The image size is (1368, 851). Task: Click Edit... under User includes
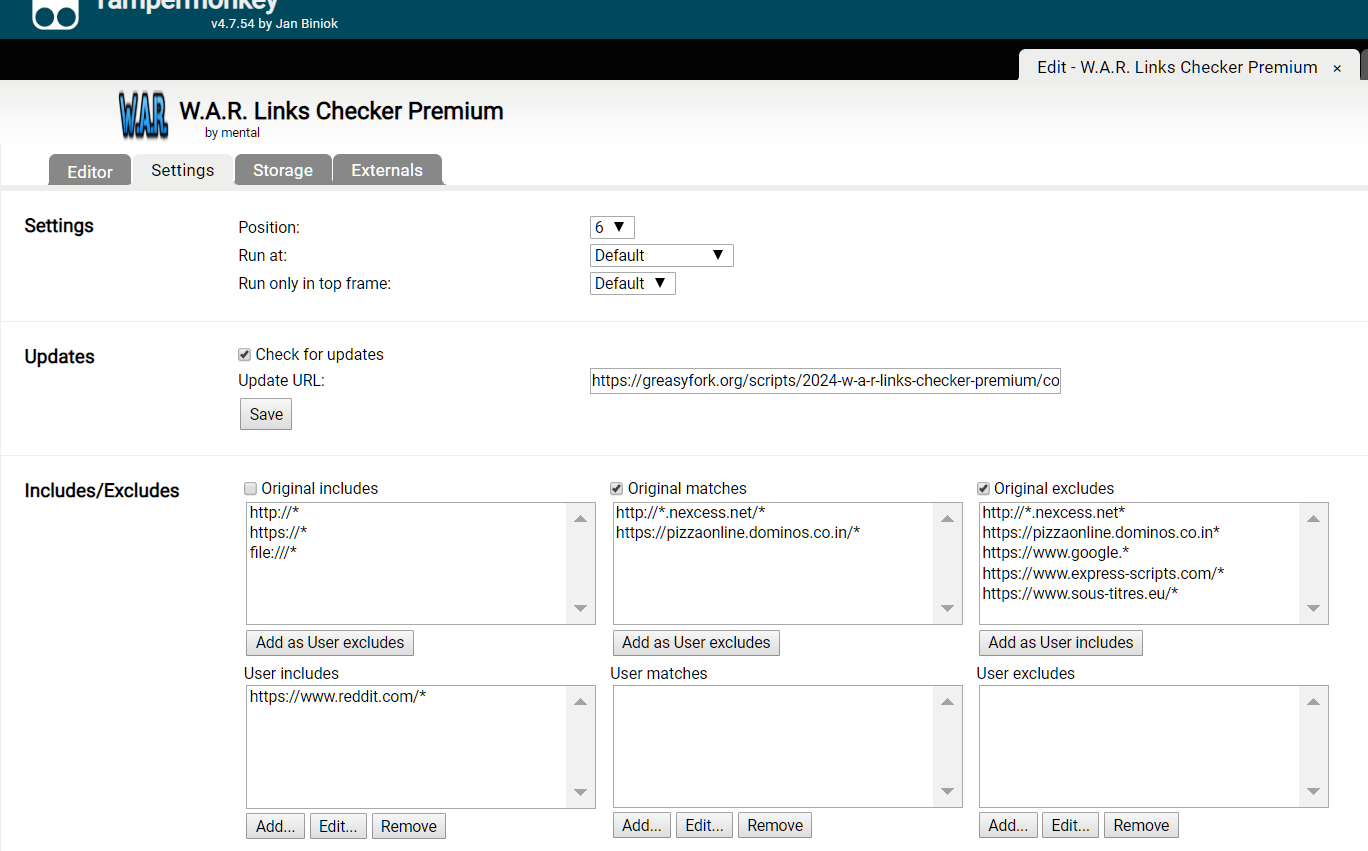click(x=338, y=826)
